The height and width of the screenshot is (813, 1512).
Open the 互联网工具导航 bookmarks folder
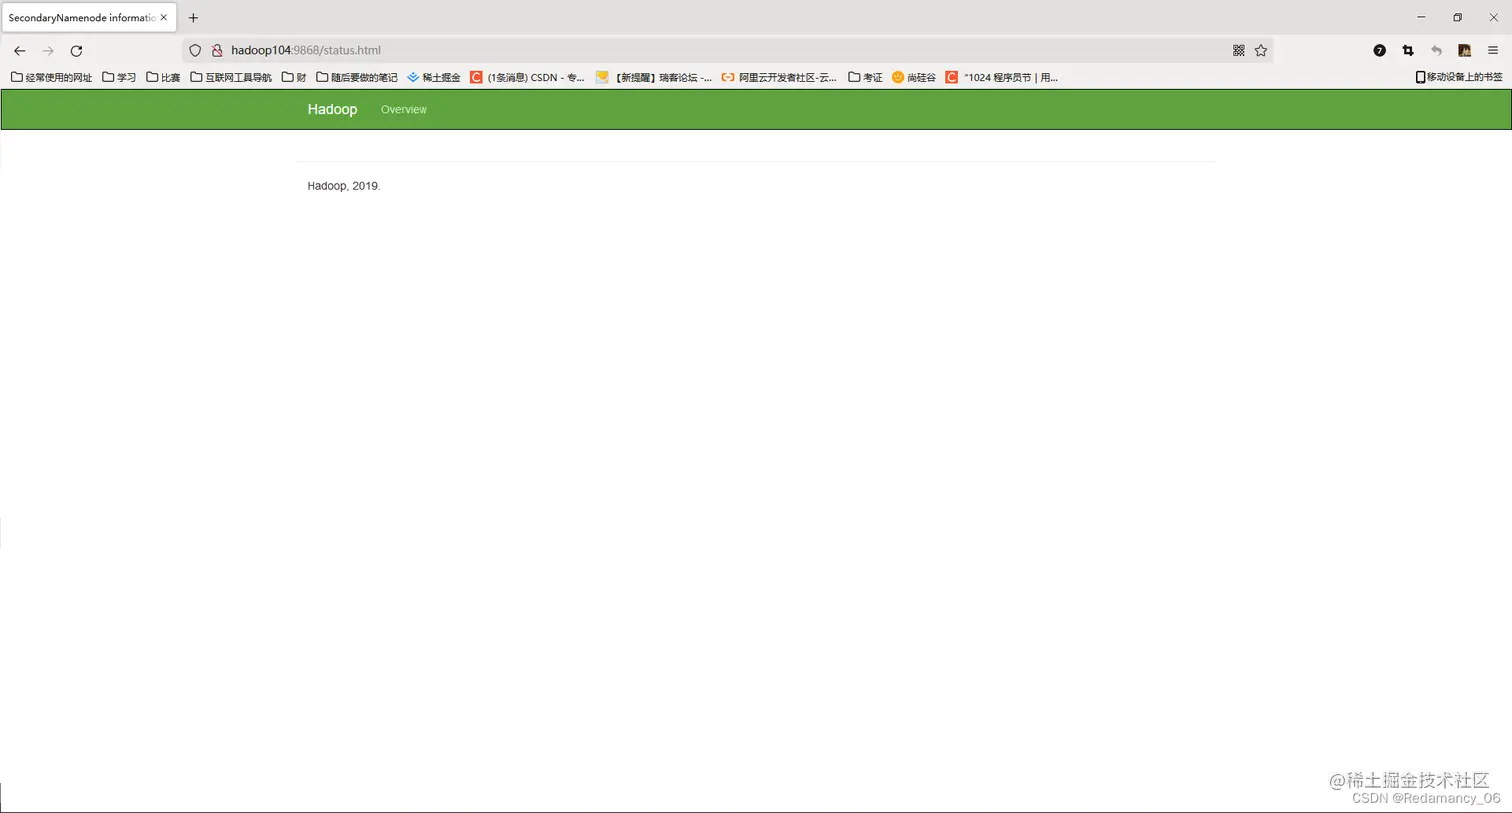click(x=231, y=77)
